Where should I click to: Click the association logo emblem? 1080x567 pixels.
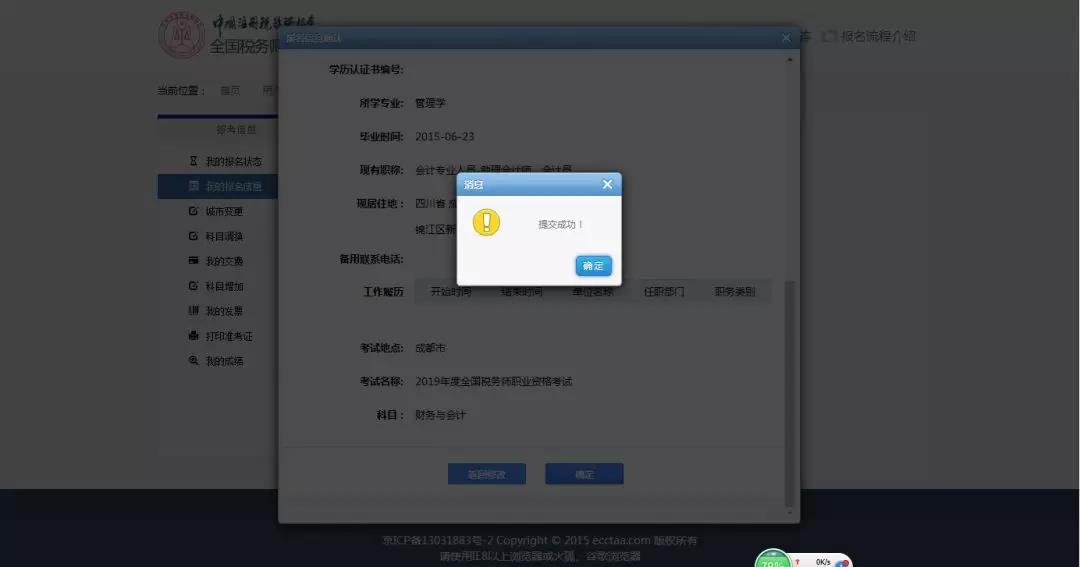click(x=182, y=34)
